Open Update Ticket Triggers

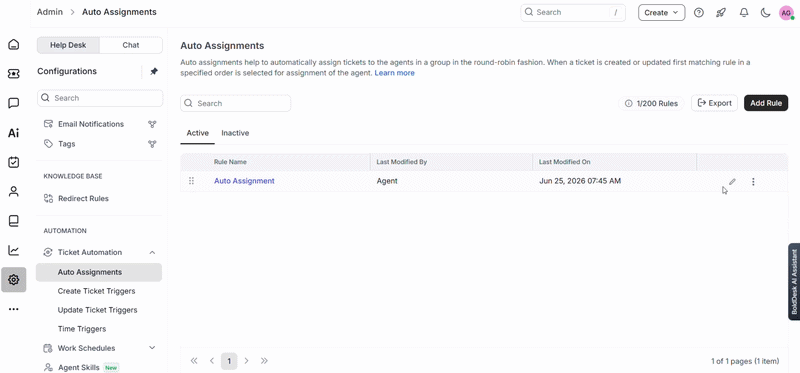[97, 310]
